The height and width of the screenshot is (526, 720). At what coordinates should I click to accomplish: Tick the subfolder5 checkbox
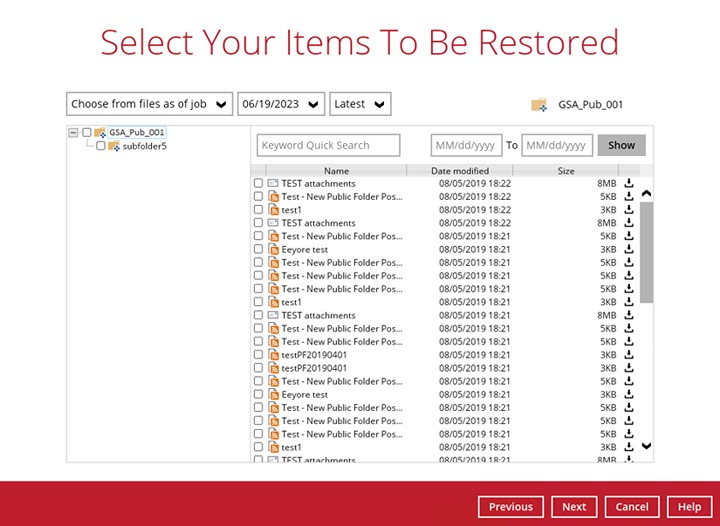tap(100, 146)
